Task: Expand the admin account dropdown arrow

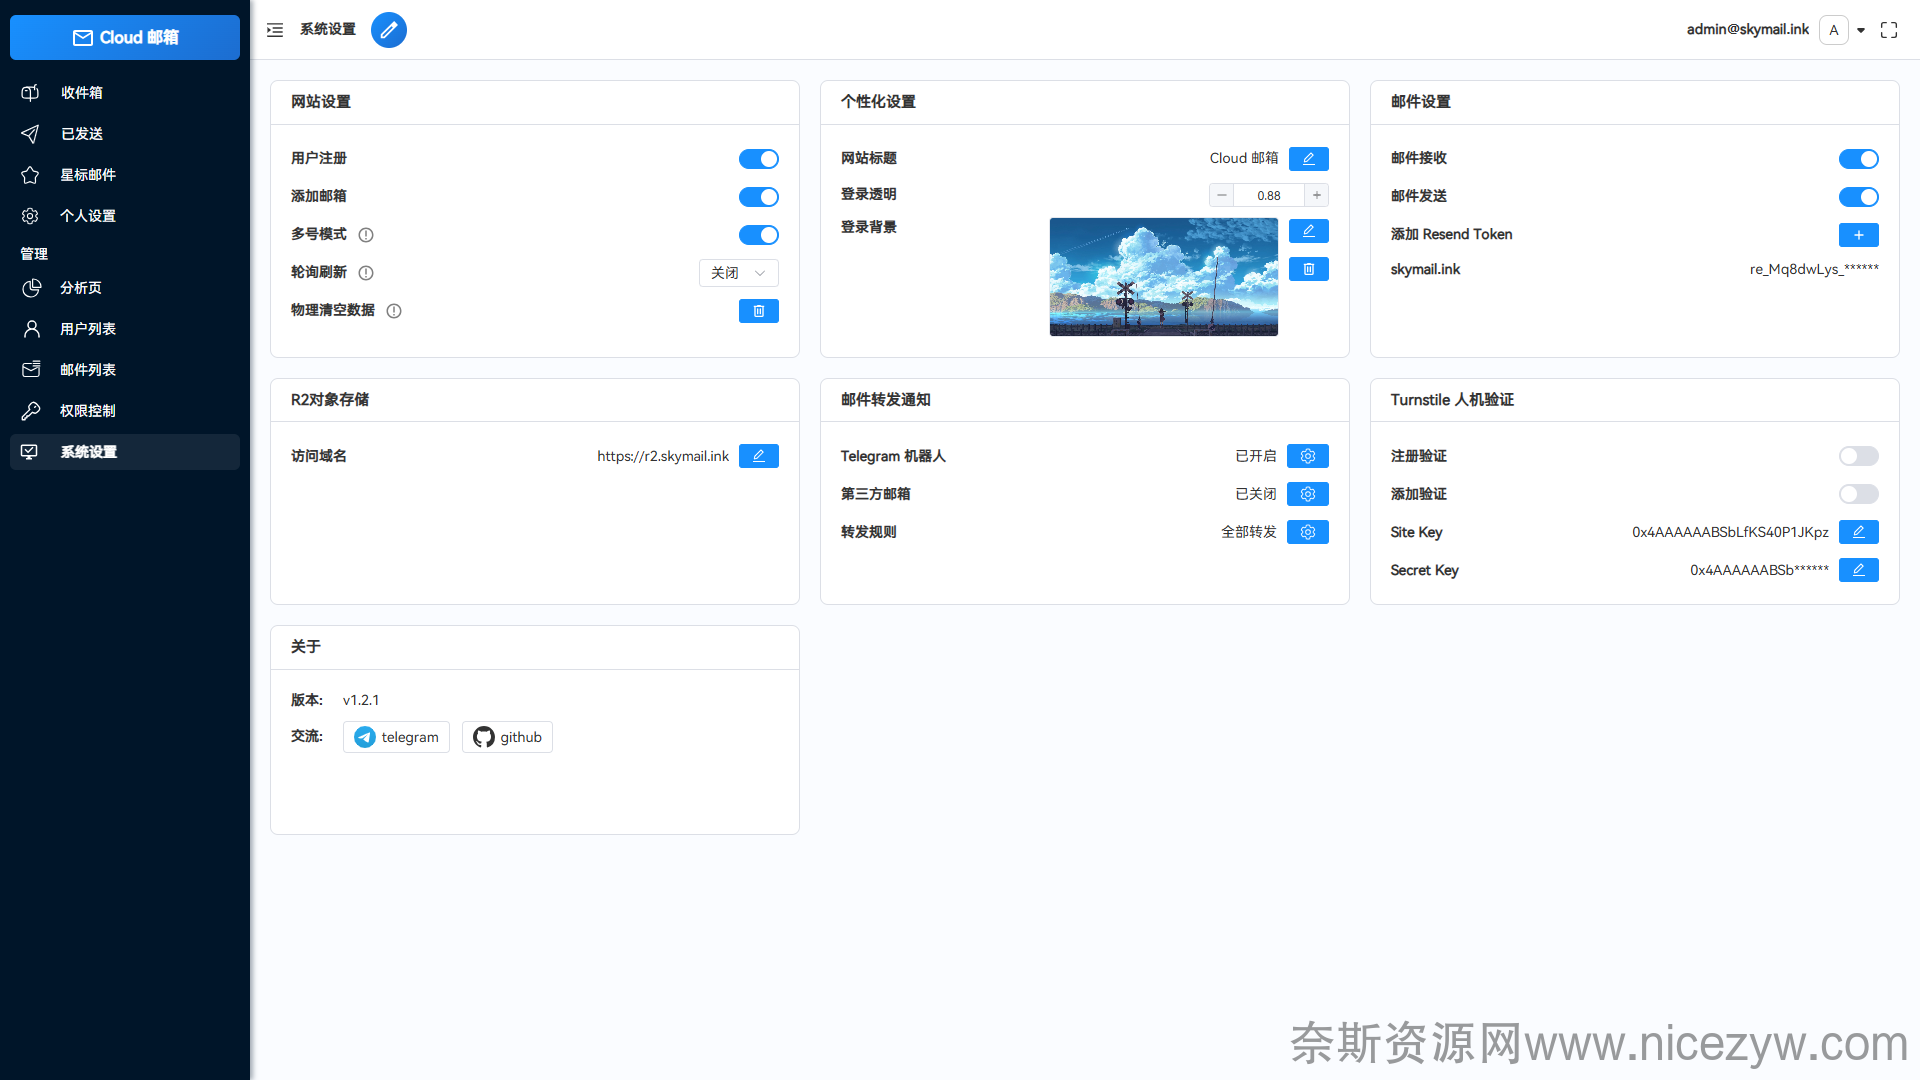Action: click(1861, 30)
